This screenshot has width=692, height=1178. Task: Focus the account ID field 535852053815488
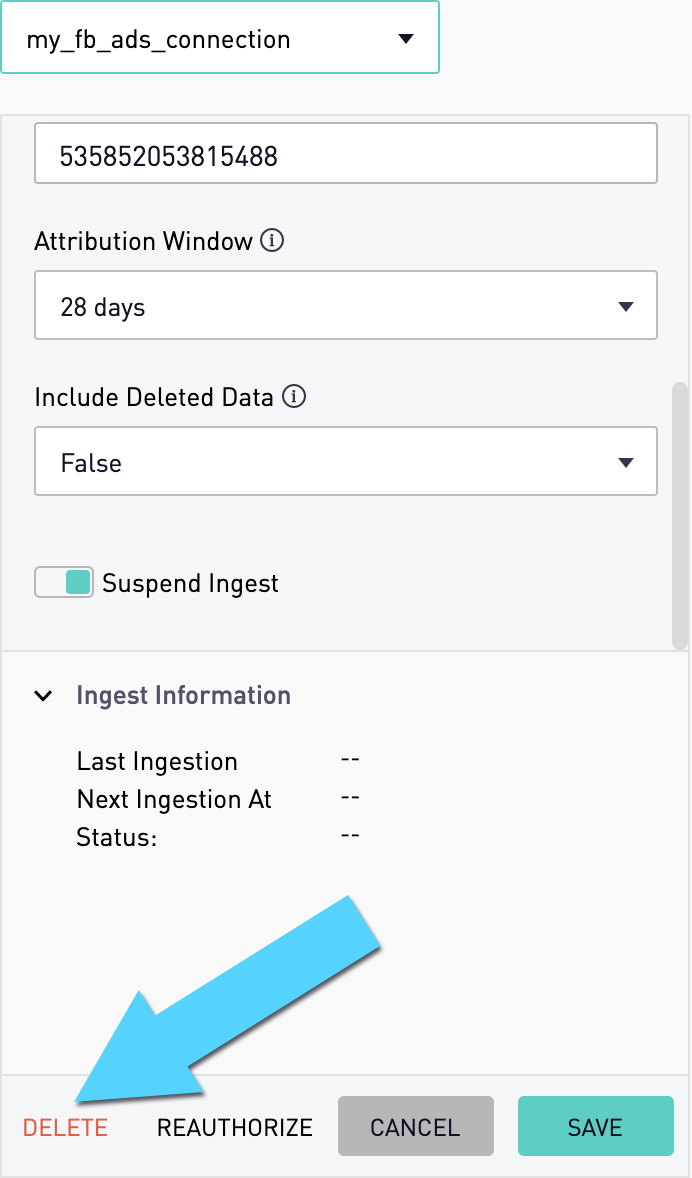(346, 154)
